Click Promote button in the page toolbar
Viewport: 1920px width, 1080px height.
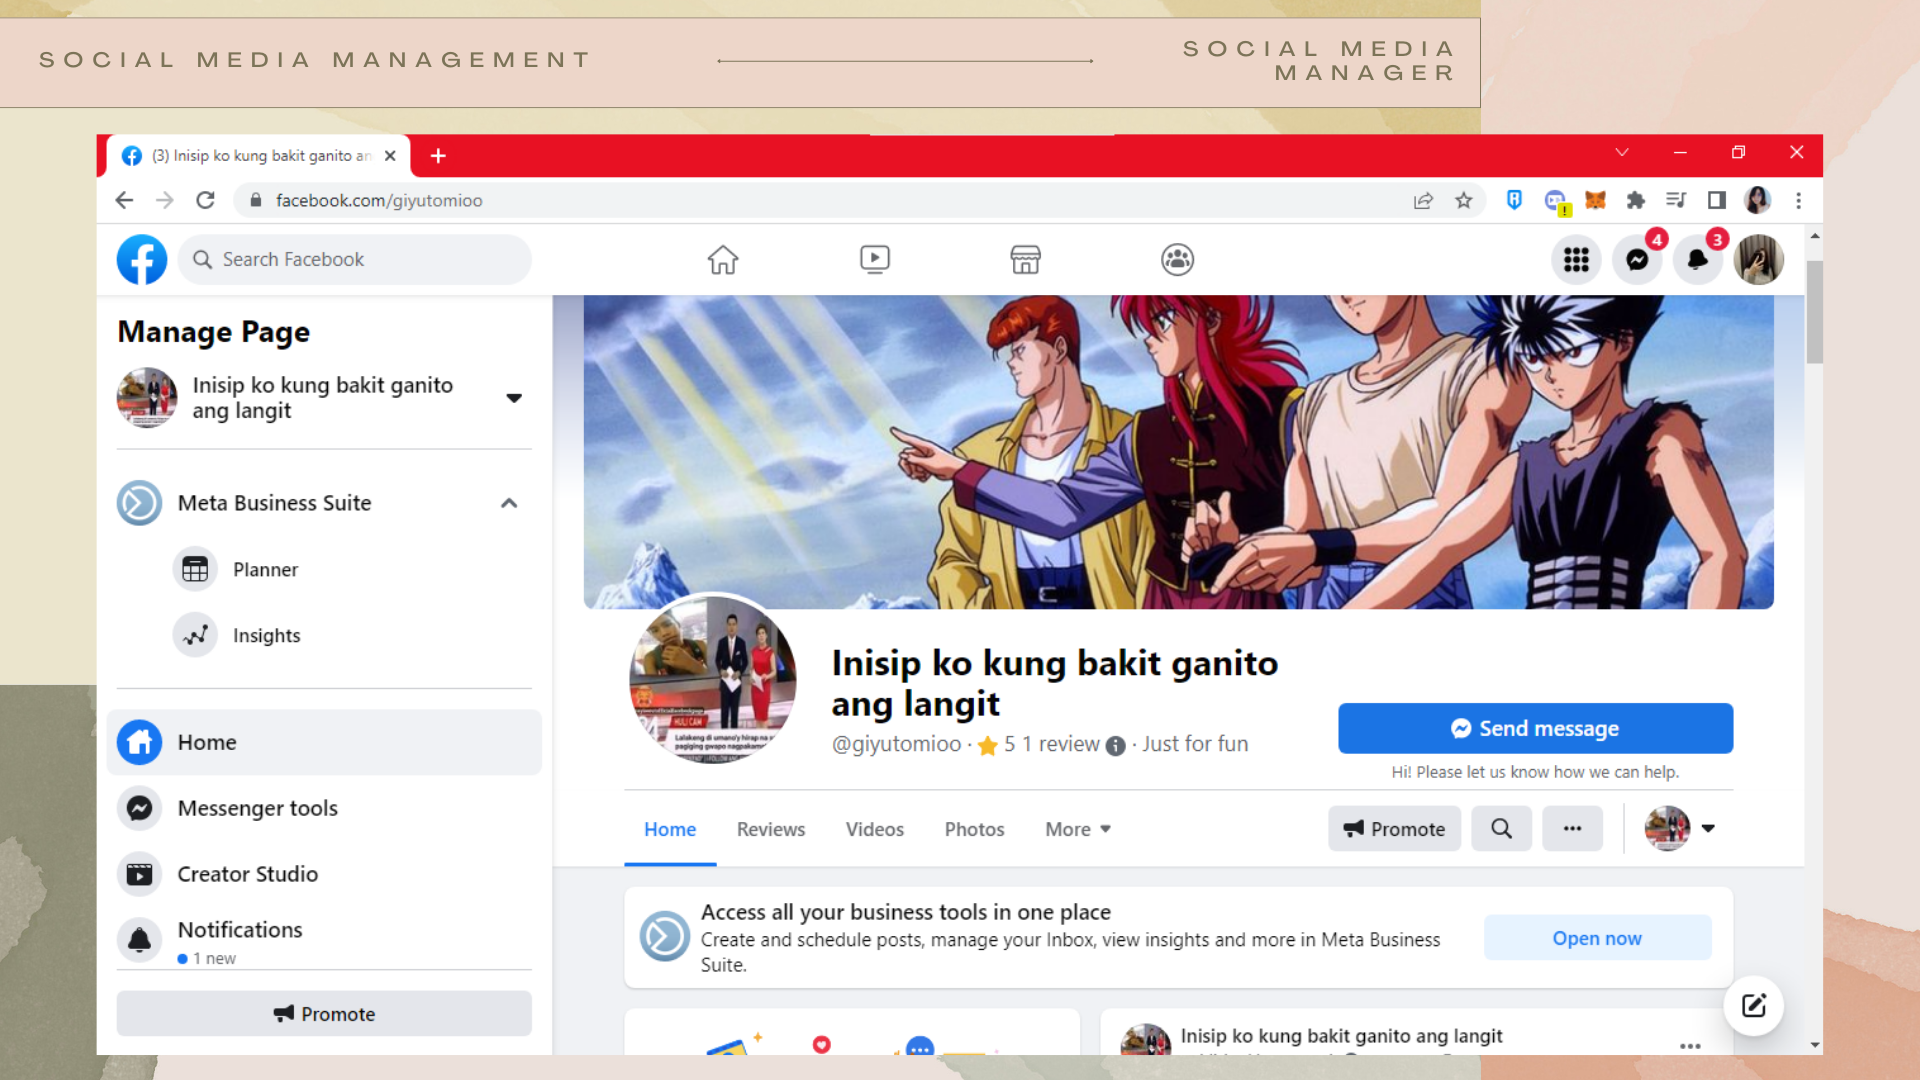tap(1394, 828)
